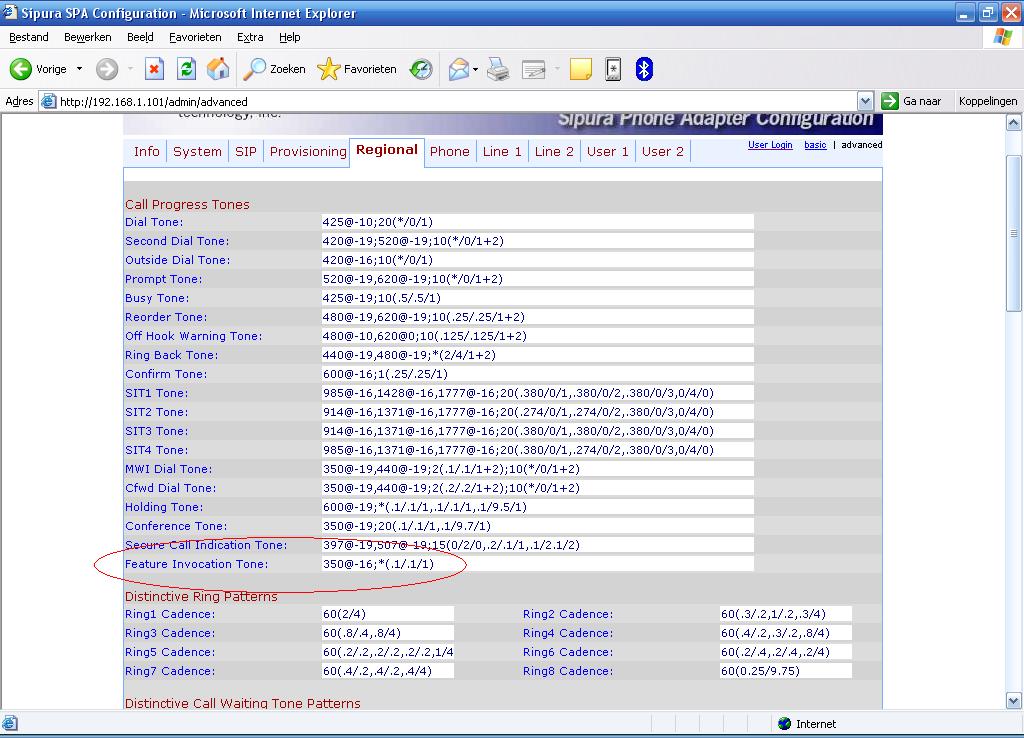Switch to the Phone tab
This screenshot has width=1024, height=738.
449,152
